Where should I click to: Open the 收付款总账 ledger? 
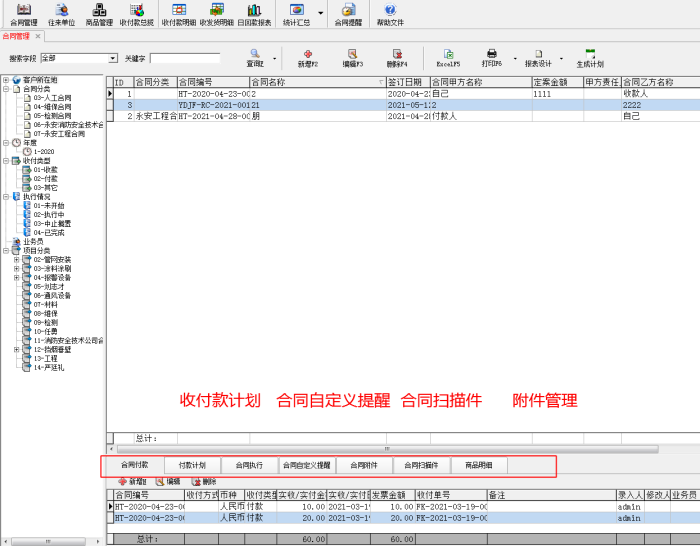click(136, 13)
